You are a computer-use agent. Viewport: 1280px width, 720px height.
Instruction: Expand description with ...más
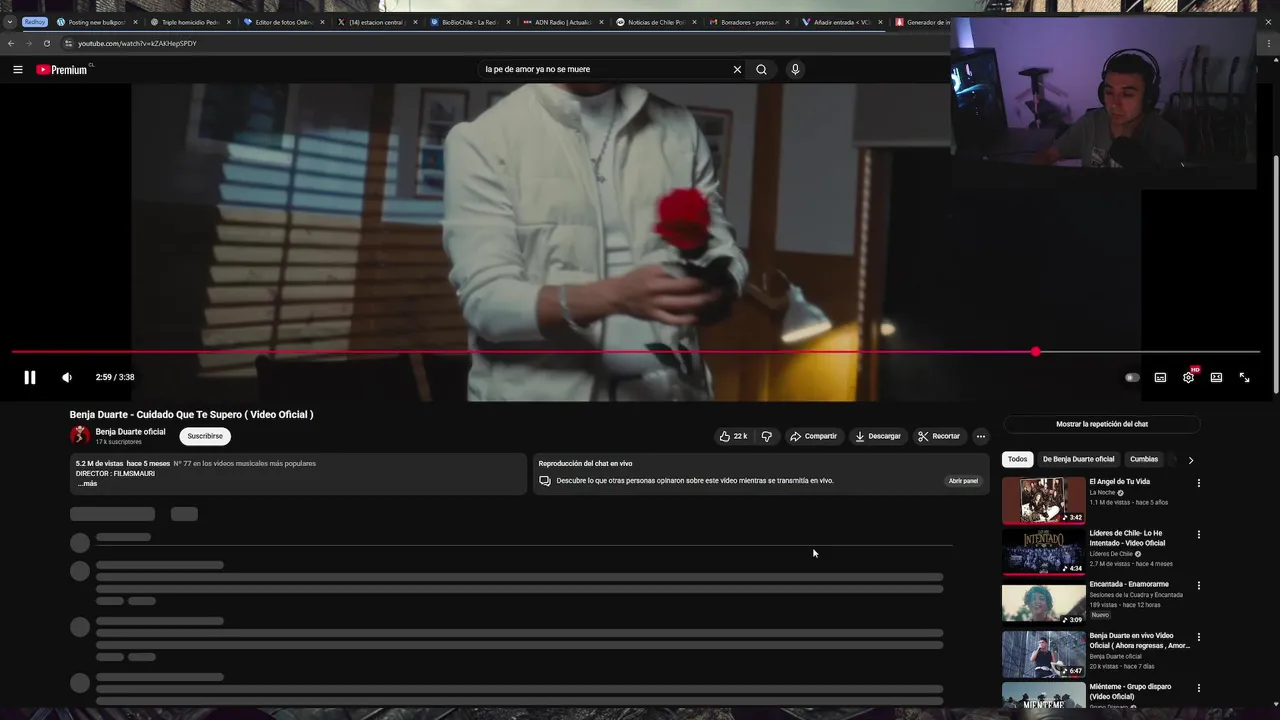tap(87, 484)
